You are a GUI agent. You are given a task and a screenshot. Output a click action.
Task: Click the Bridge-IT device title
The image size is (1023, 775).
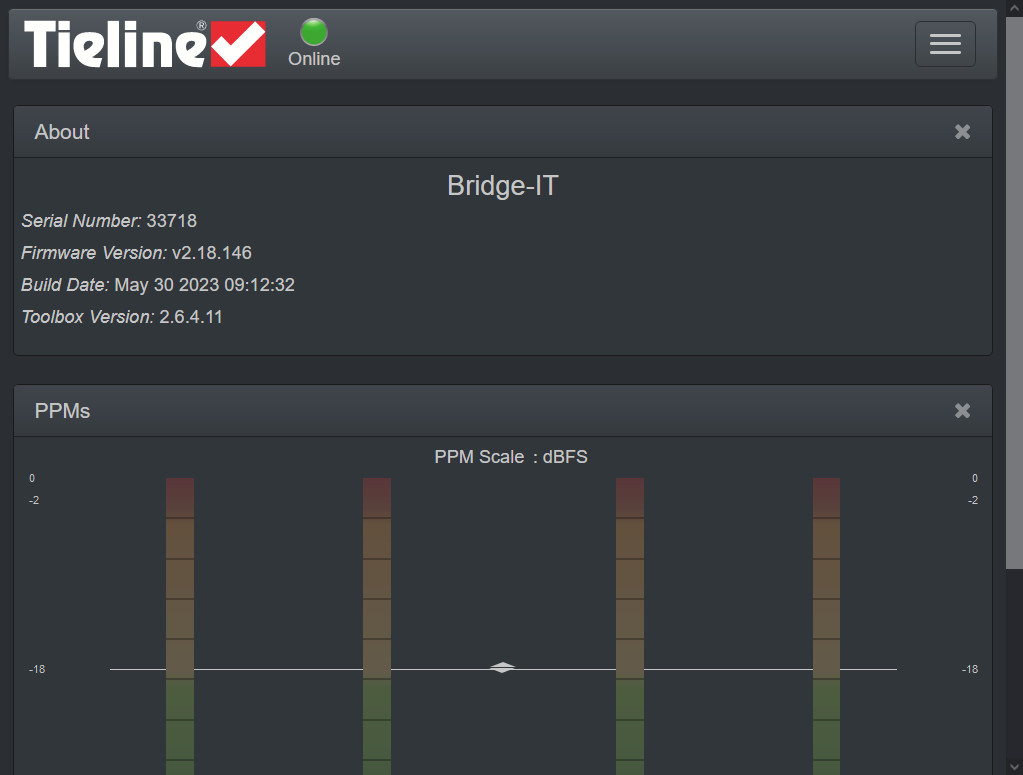[503, 186]
